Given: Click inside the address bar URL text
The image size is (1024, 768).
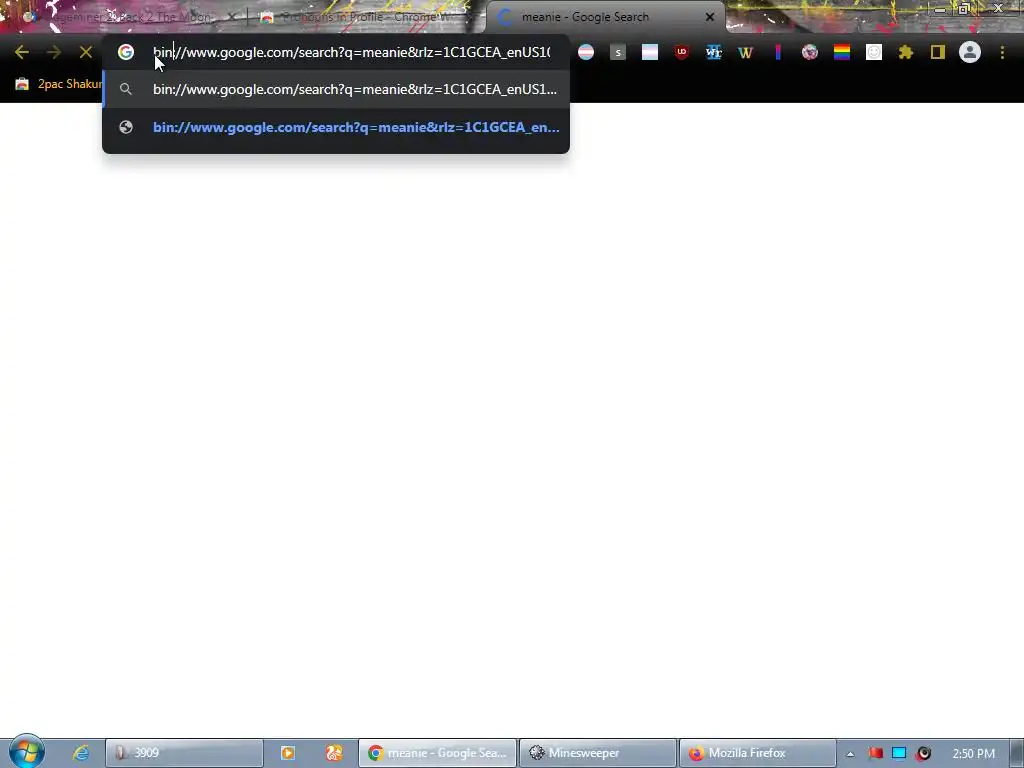Looking at the screenshot, I should point(351,52).
